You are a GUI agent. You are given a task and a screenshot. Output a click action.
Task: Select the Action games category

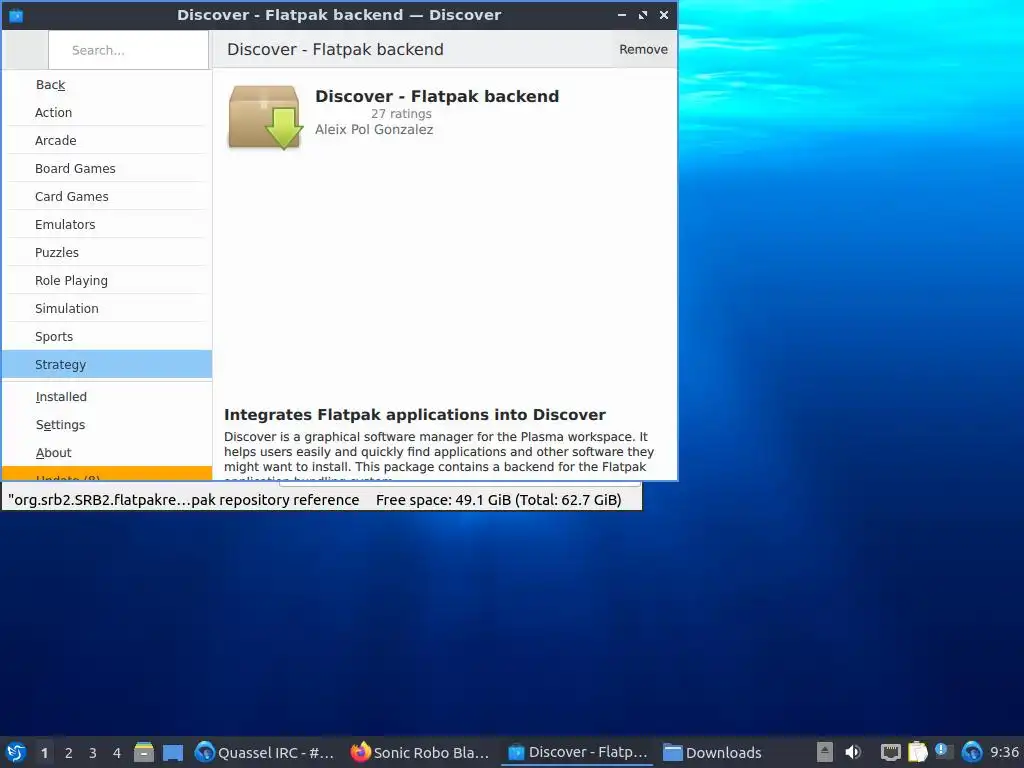click(x=108, y=112)
